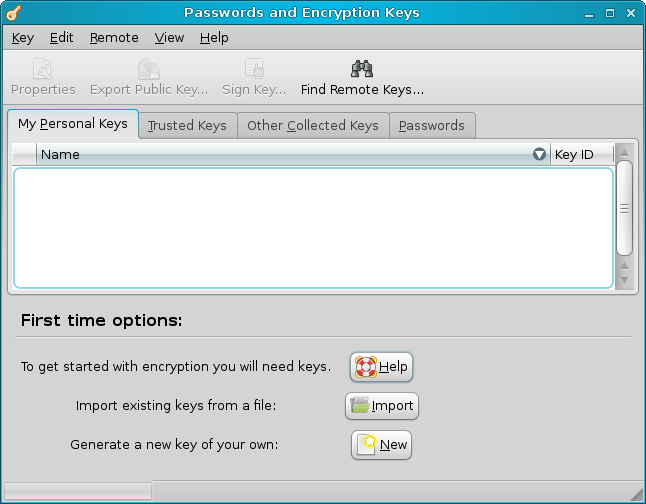This screenshot has width=646, height=504.
Task: Click the lifebuoy Help icon
Action: tap(365, 367)
